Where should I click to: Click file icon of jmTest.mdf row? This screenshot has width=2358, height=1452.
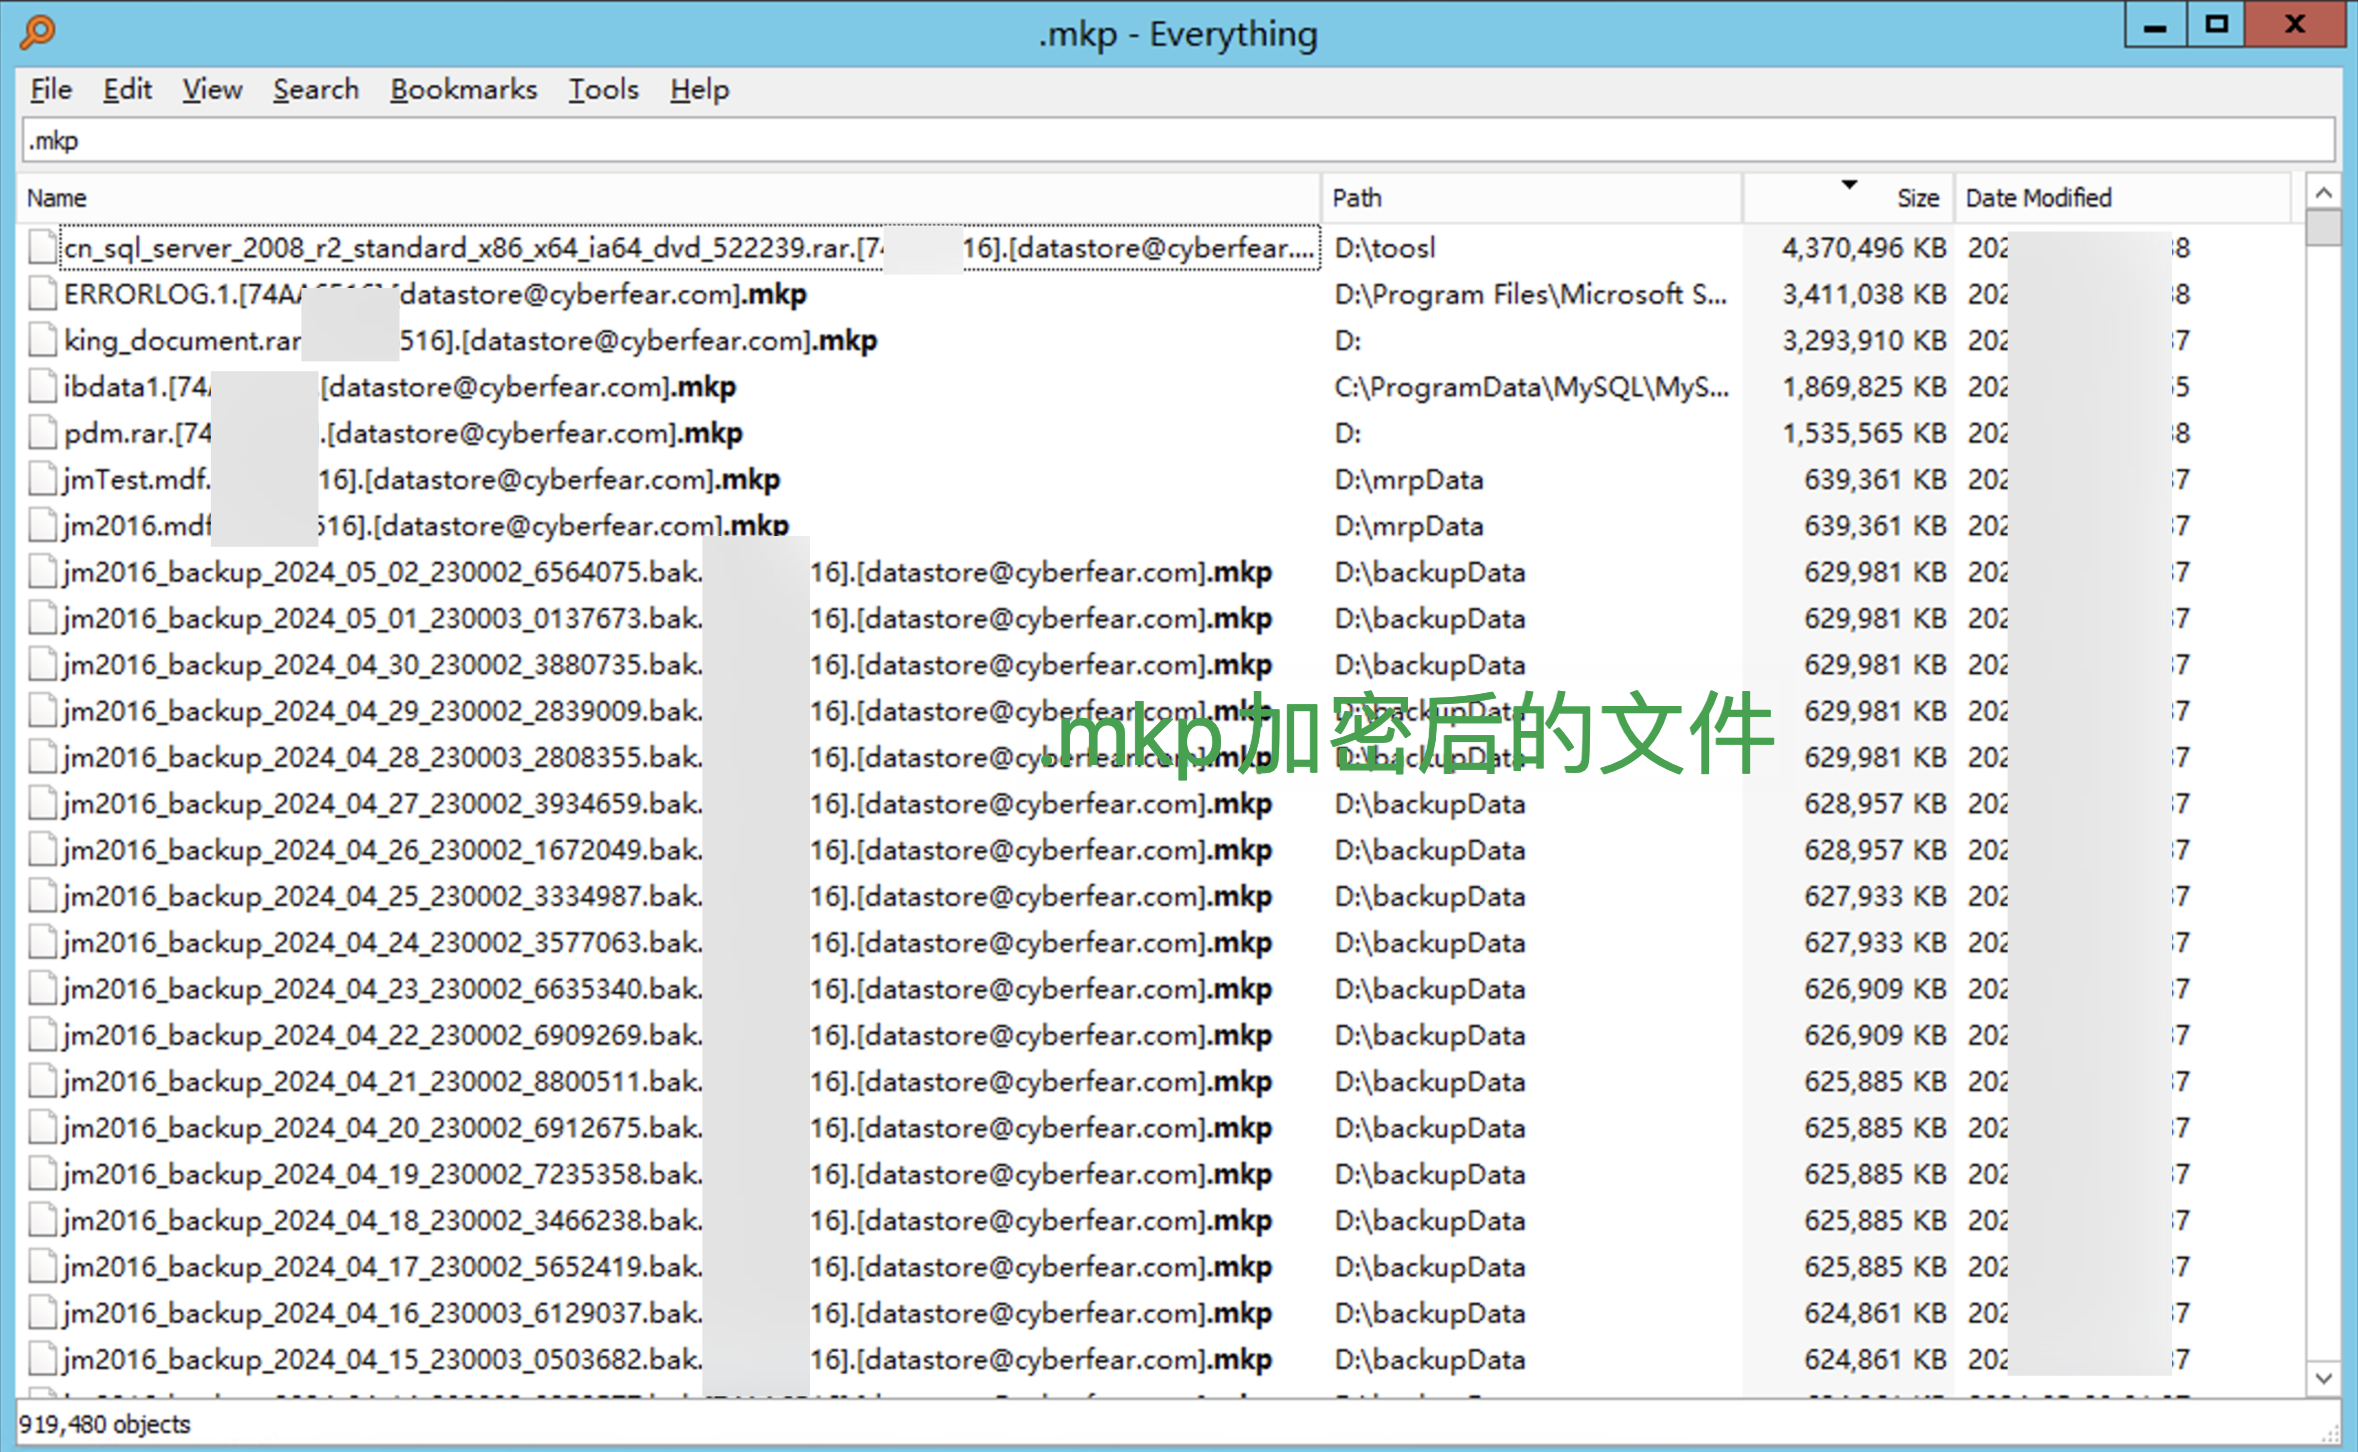tap(42, 480)
